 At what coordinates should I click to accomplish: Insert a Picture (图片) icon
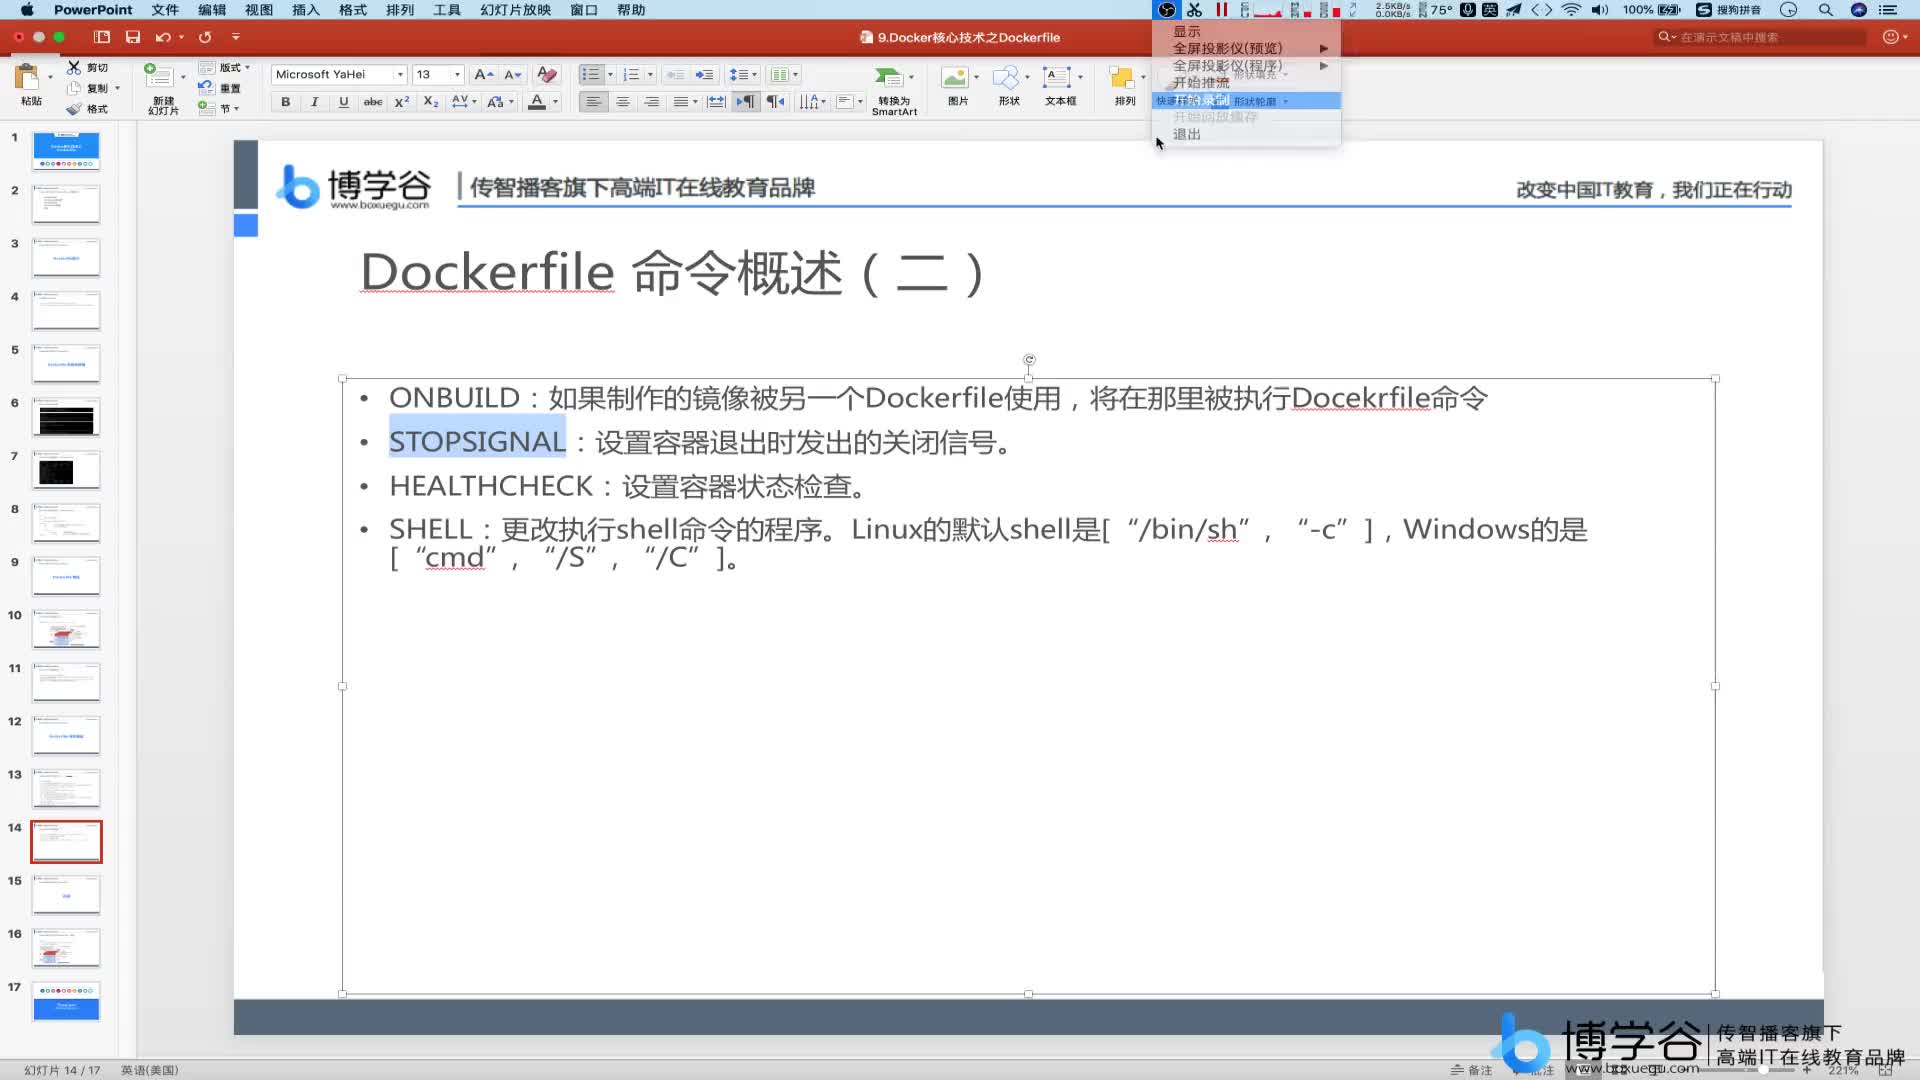(x=955, y=77)
